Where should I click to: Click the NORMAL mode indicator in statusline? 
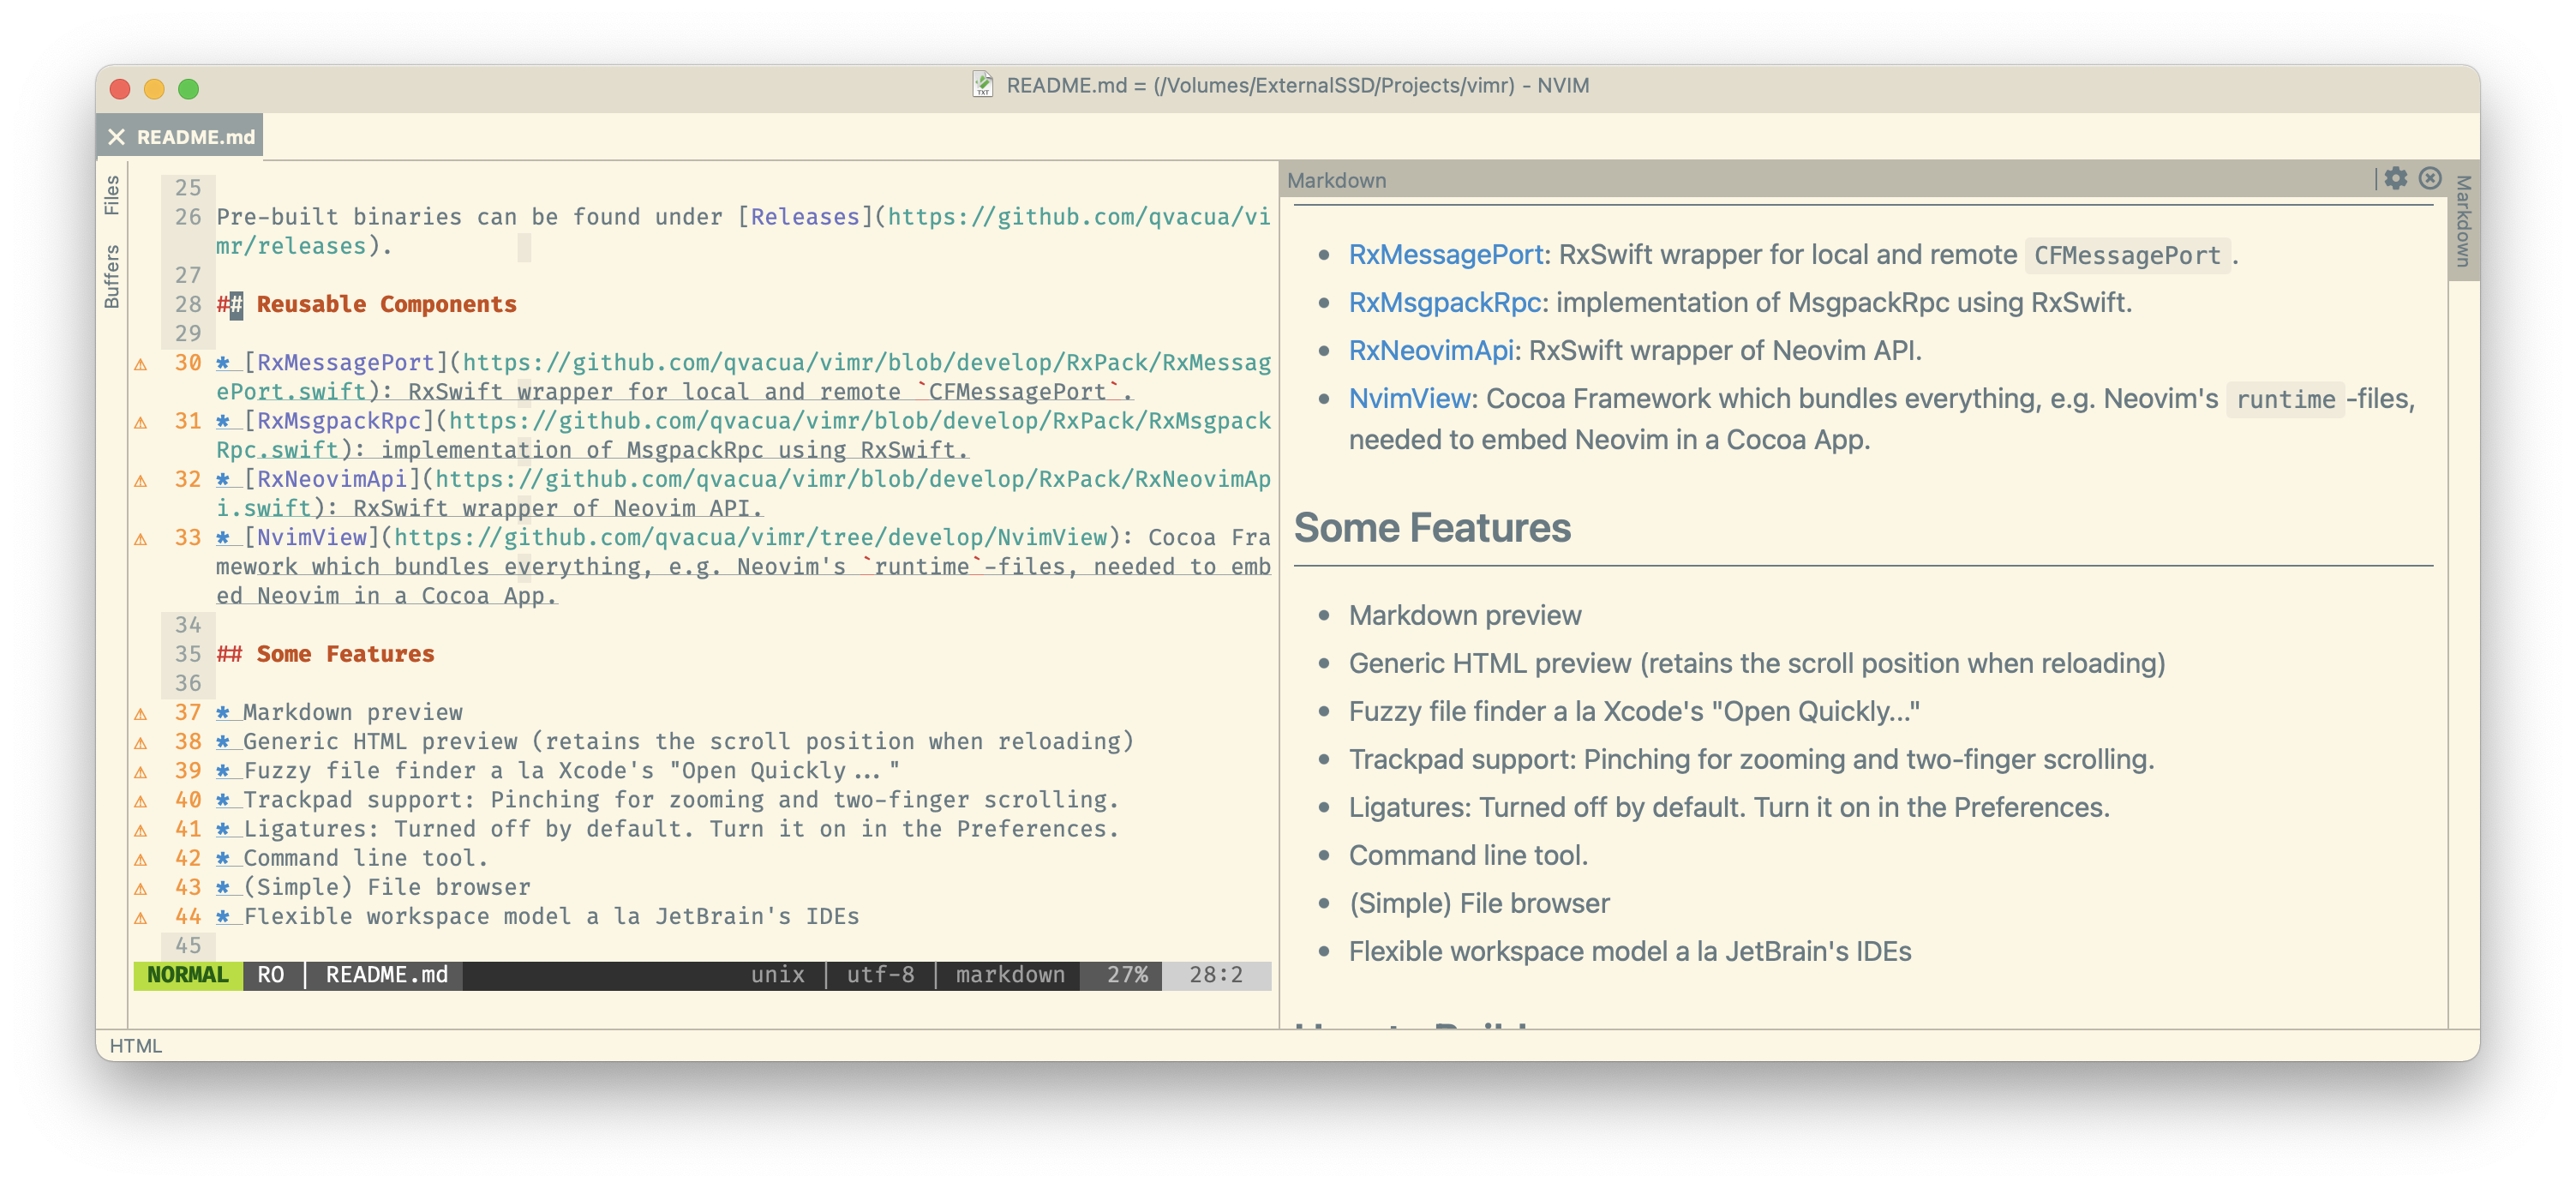(187, 975)
